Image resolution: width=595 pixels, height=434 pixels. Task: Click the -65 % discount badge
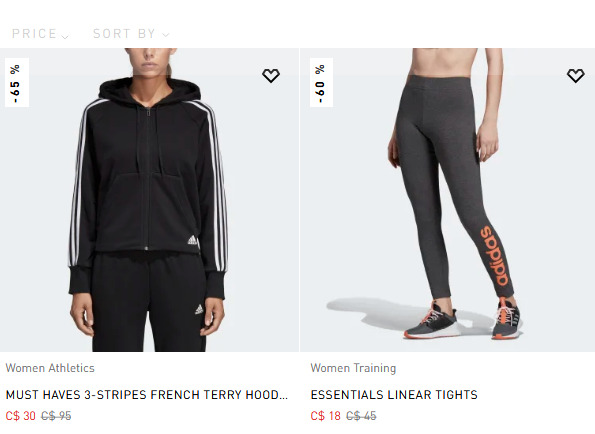(x=17, y=83)
